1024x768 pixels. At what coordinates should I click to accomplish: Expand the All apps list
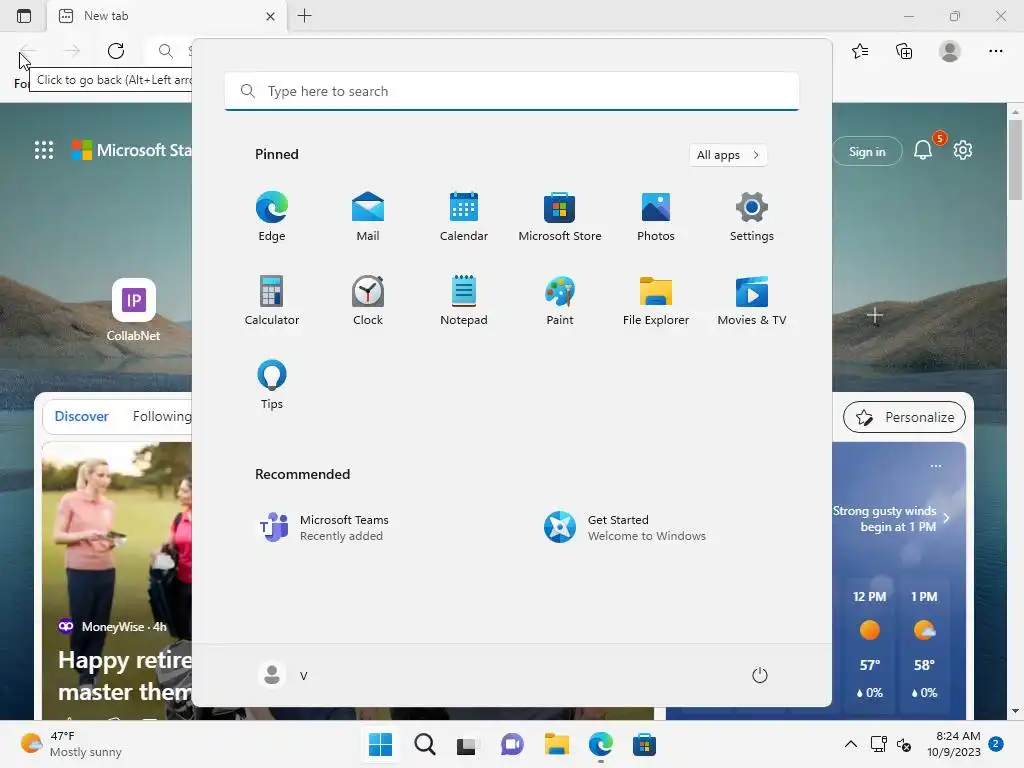click(728, 155)
